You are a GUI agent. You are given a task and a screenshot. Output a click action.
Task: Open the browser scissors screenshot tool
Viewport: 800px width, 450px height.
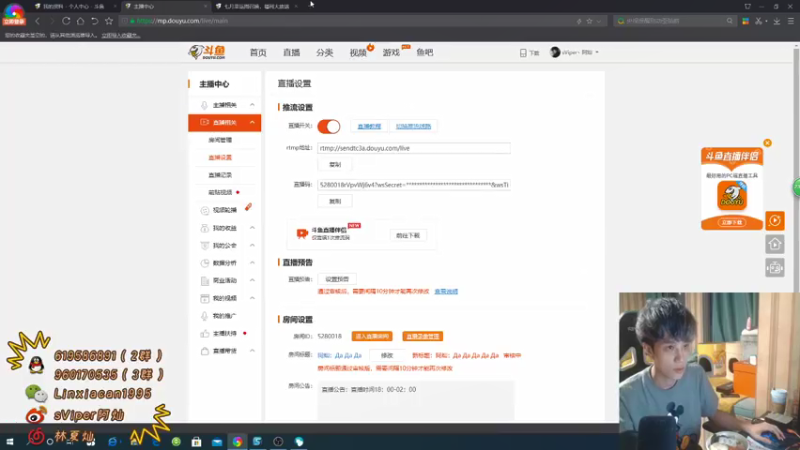[759, 21]
